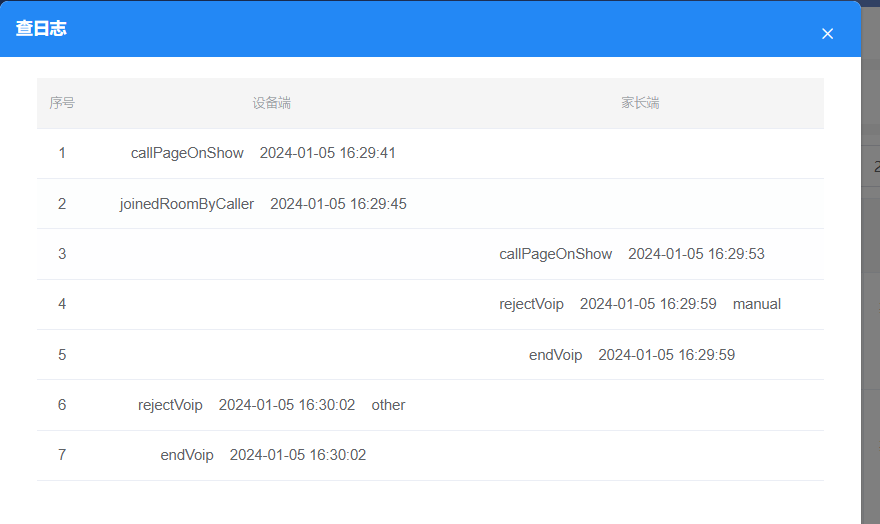Select the 家长端 column header
The width and height of the screenshot is (880, 524).
tap(640, 103)
